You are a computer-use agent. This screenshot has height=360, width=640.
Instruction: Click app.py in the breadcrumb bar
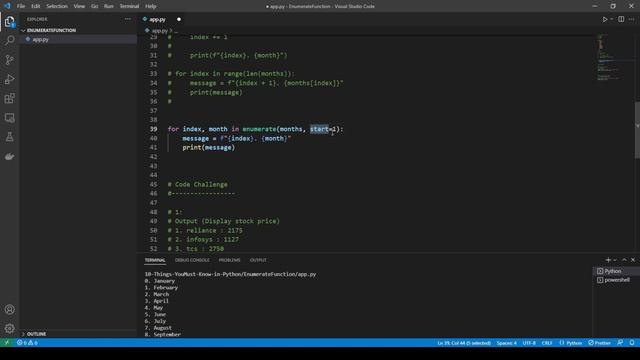(x=160, y=31)
